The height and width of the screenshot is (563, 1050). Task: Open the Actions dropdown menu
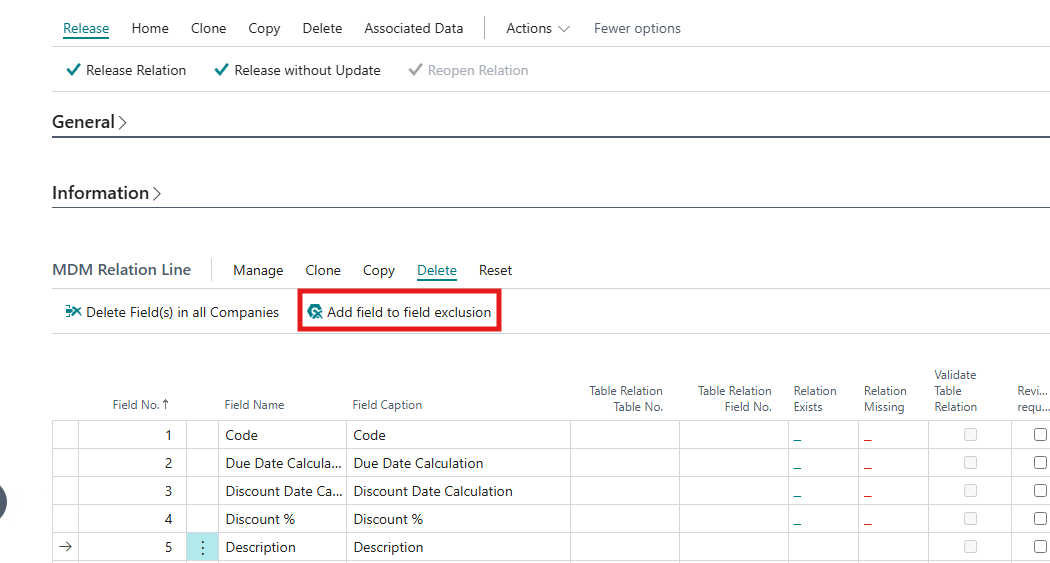(538, 28)
